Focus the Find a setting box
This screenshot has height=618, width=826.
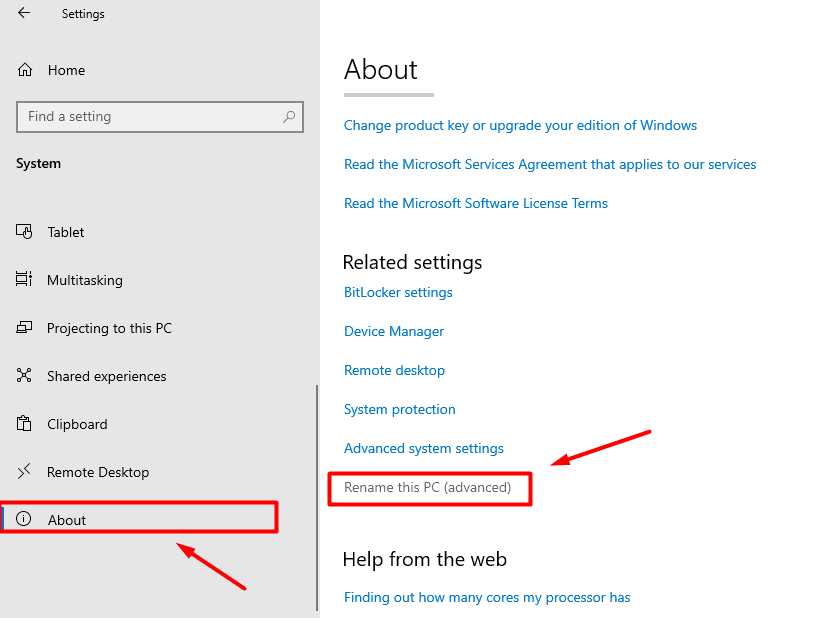coord(160,116)
